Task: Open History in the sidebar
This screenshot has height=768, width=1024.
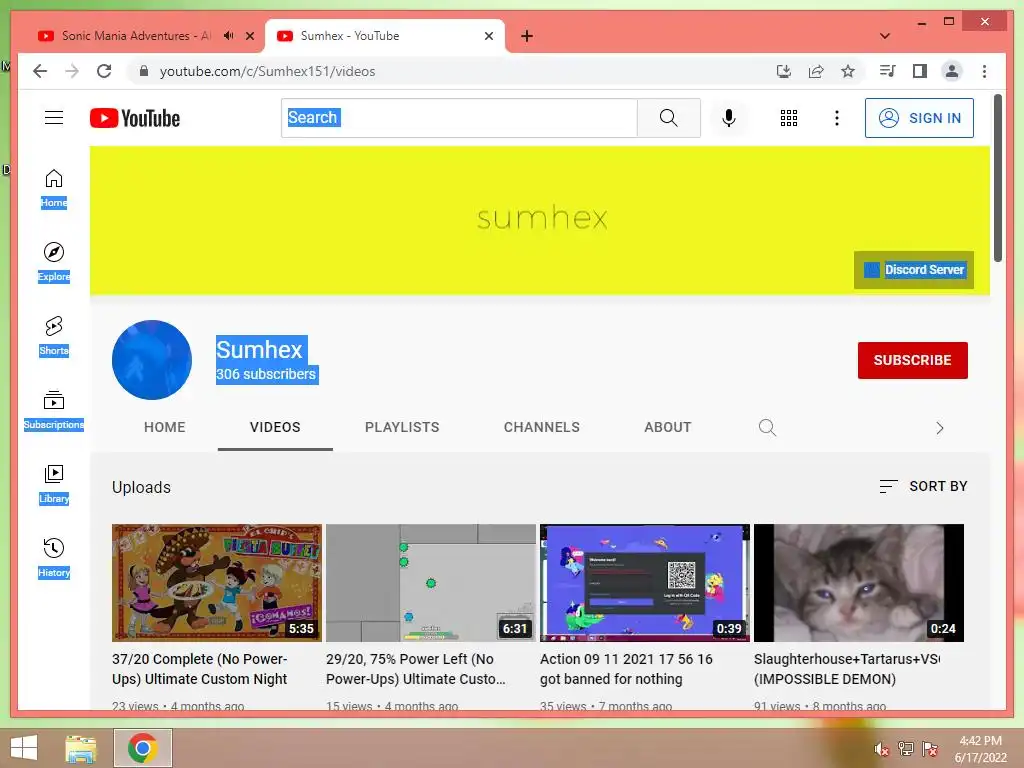Action: coord(54,558)
